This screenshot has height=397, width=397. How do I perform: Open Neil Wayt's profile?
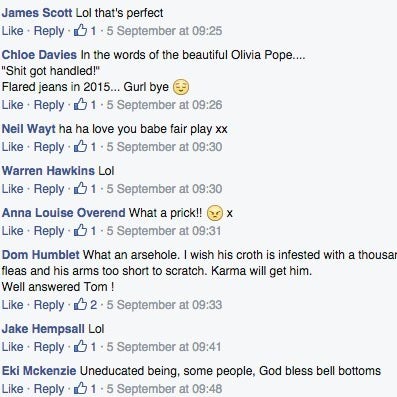click(29, 129)
